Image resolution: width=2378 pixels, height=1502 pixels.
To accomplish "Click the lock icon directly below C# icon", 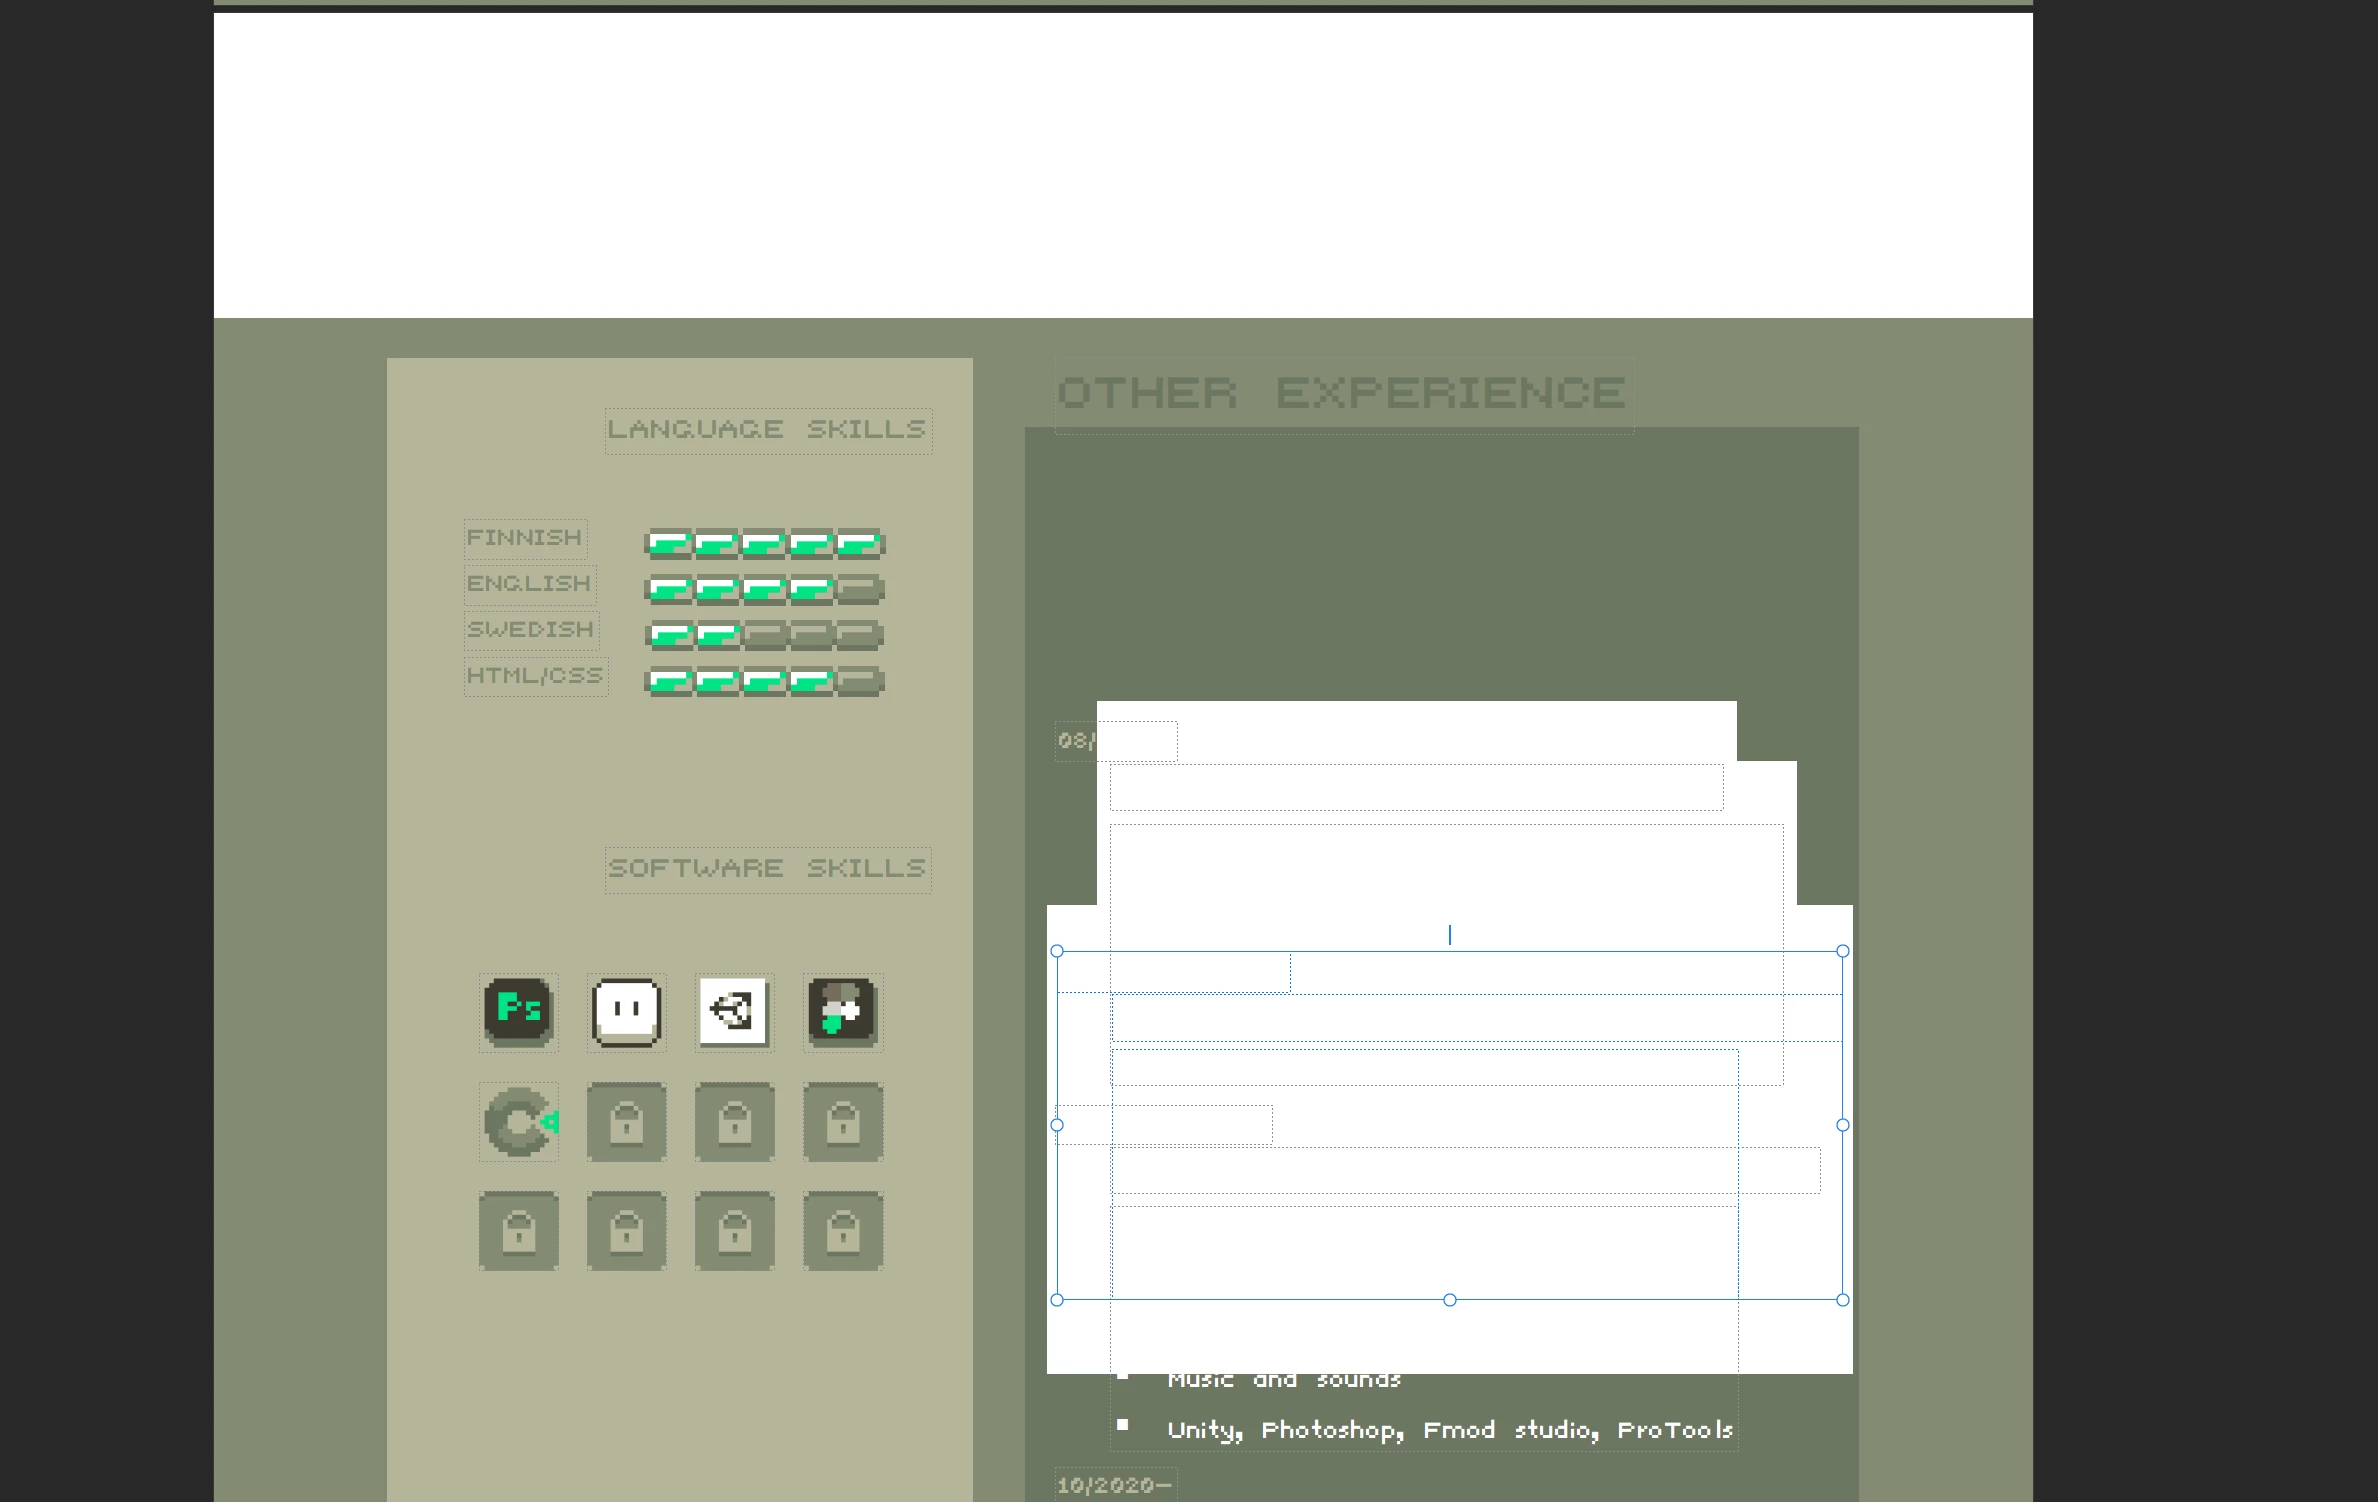I will click(x=519, y=1230).
